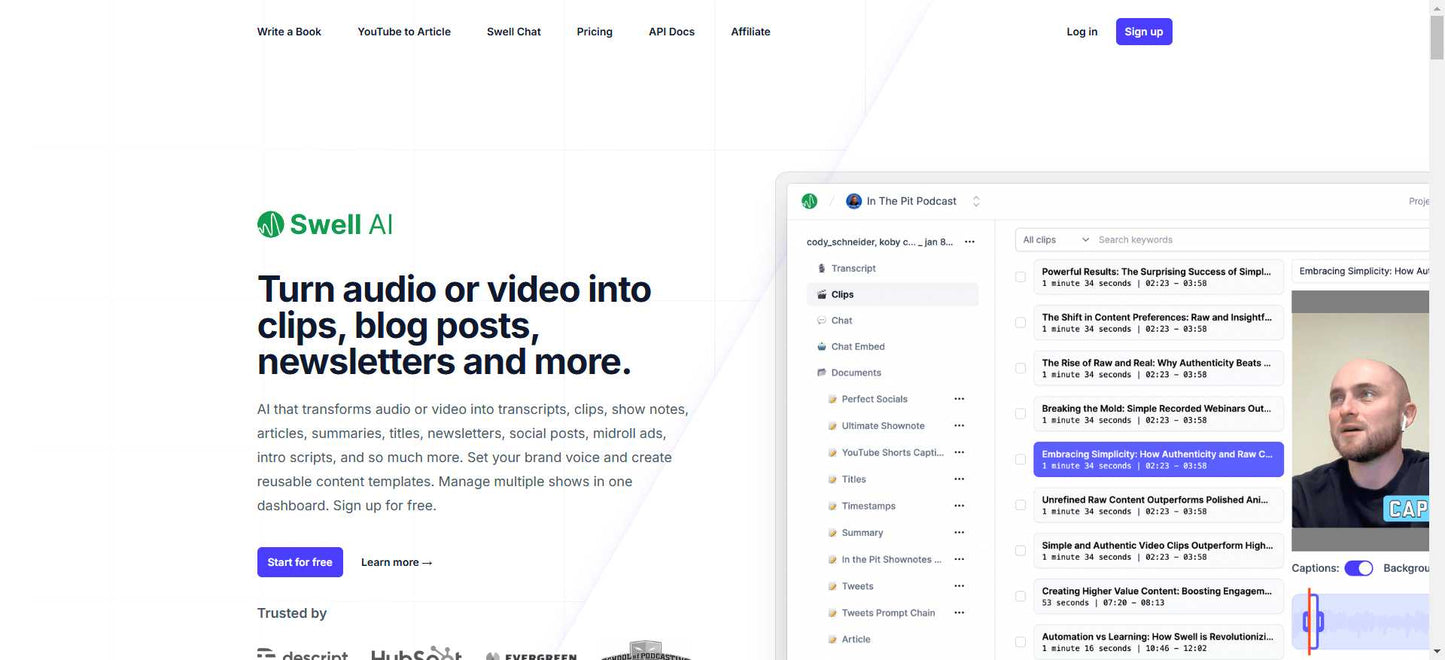Tick the checkbox for Breaking the Mold clip
This screenshot has width=1445, height=660.
pos(1020,414)
